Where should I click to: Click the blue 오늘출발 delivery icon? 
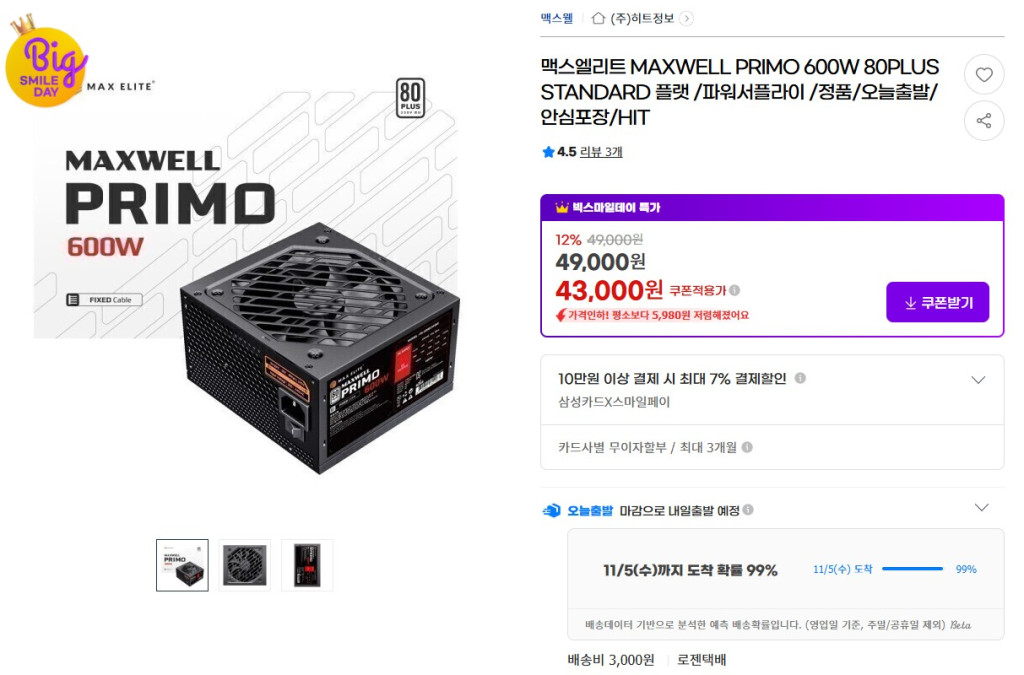point(552,510)
